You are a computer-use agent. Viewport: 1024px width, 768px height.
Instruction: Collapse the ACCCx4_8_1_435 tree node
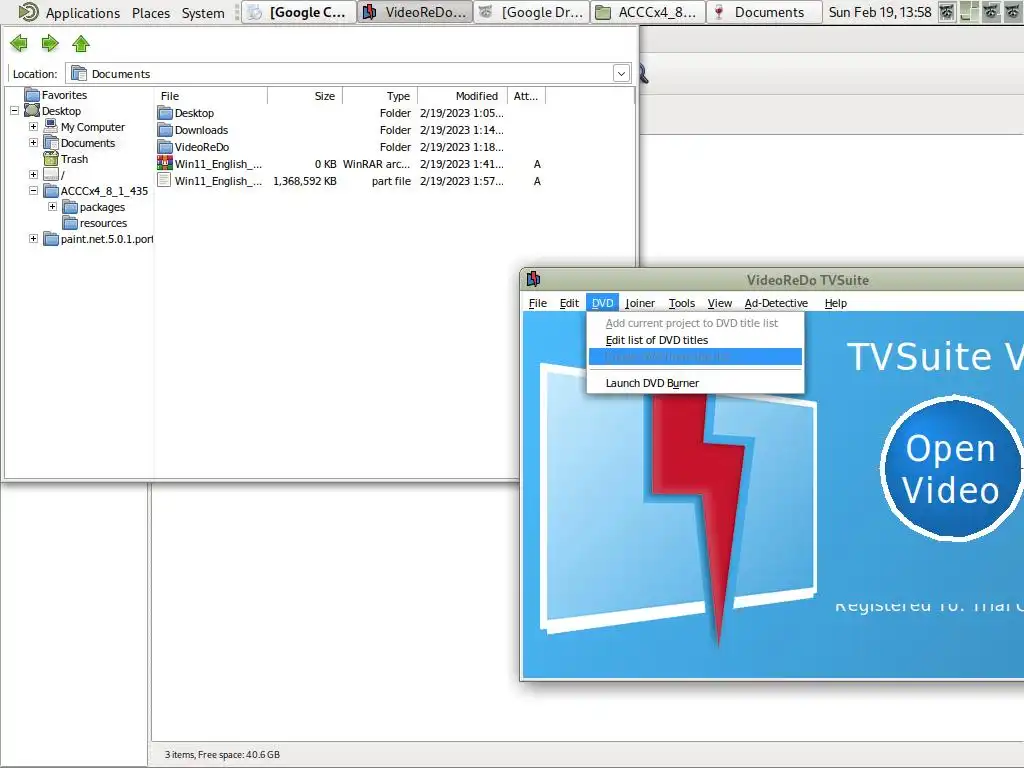click(x=33, y=191)
